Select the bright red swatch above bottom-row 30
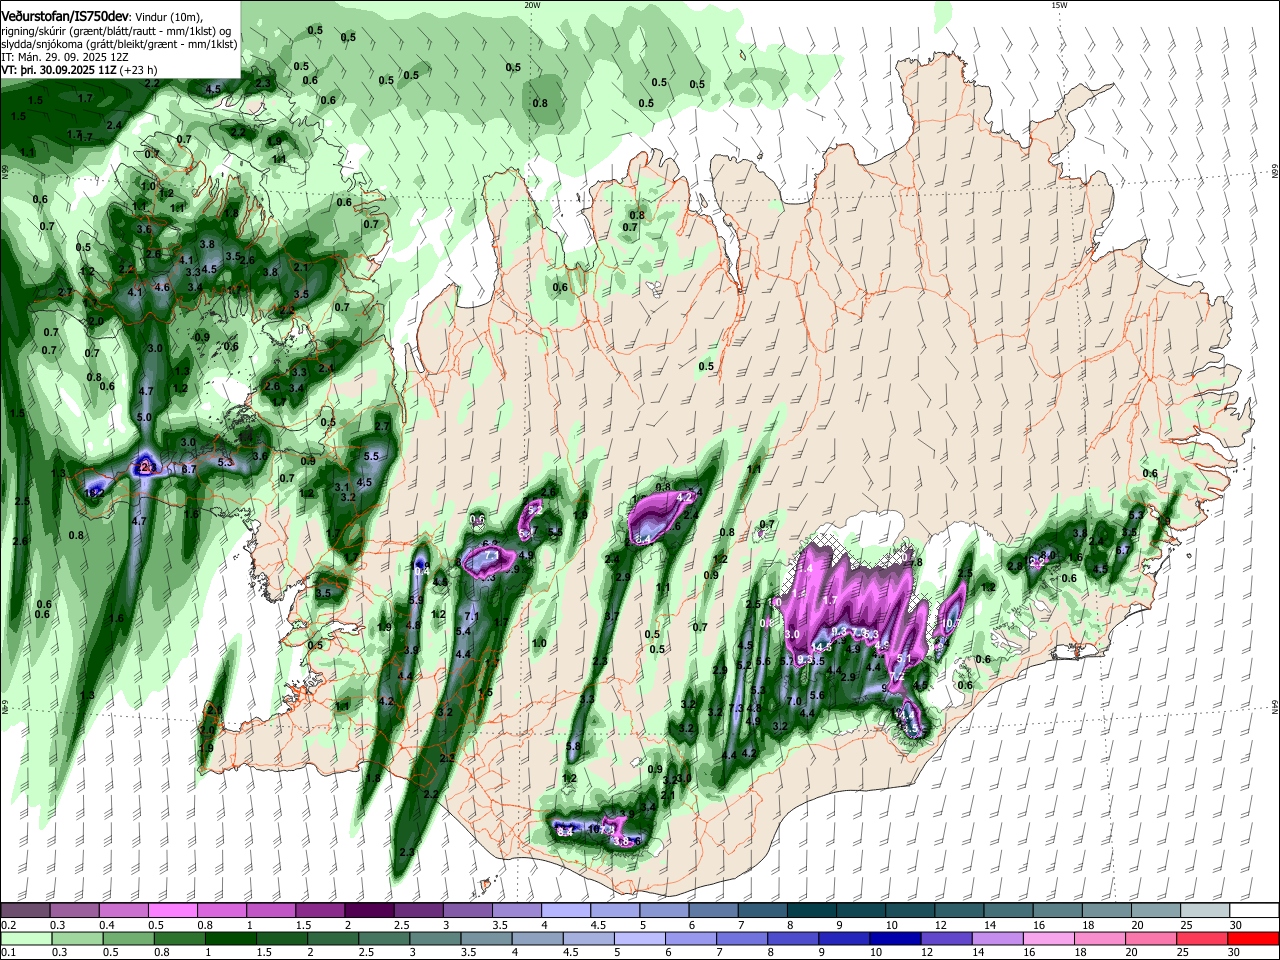This screenshot has height=960, width=1280. 1254,938
